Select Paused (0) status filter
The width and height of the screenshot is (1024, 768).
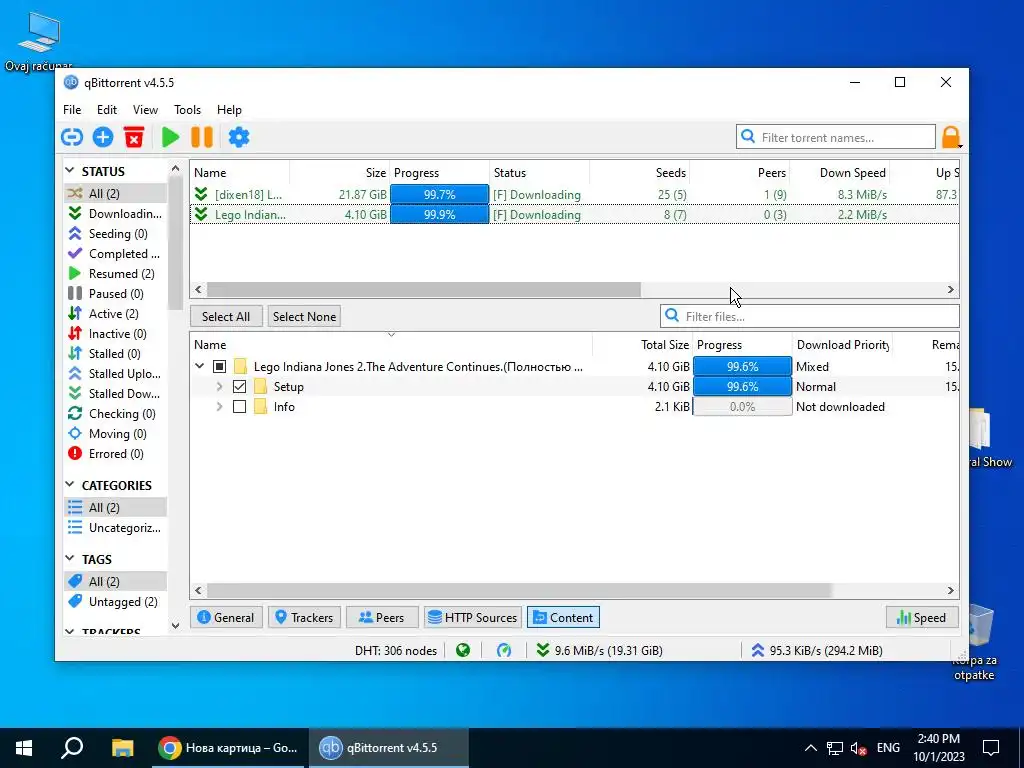coord(115,294)
